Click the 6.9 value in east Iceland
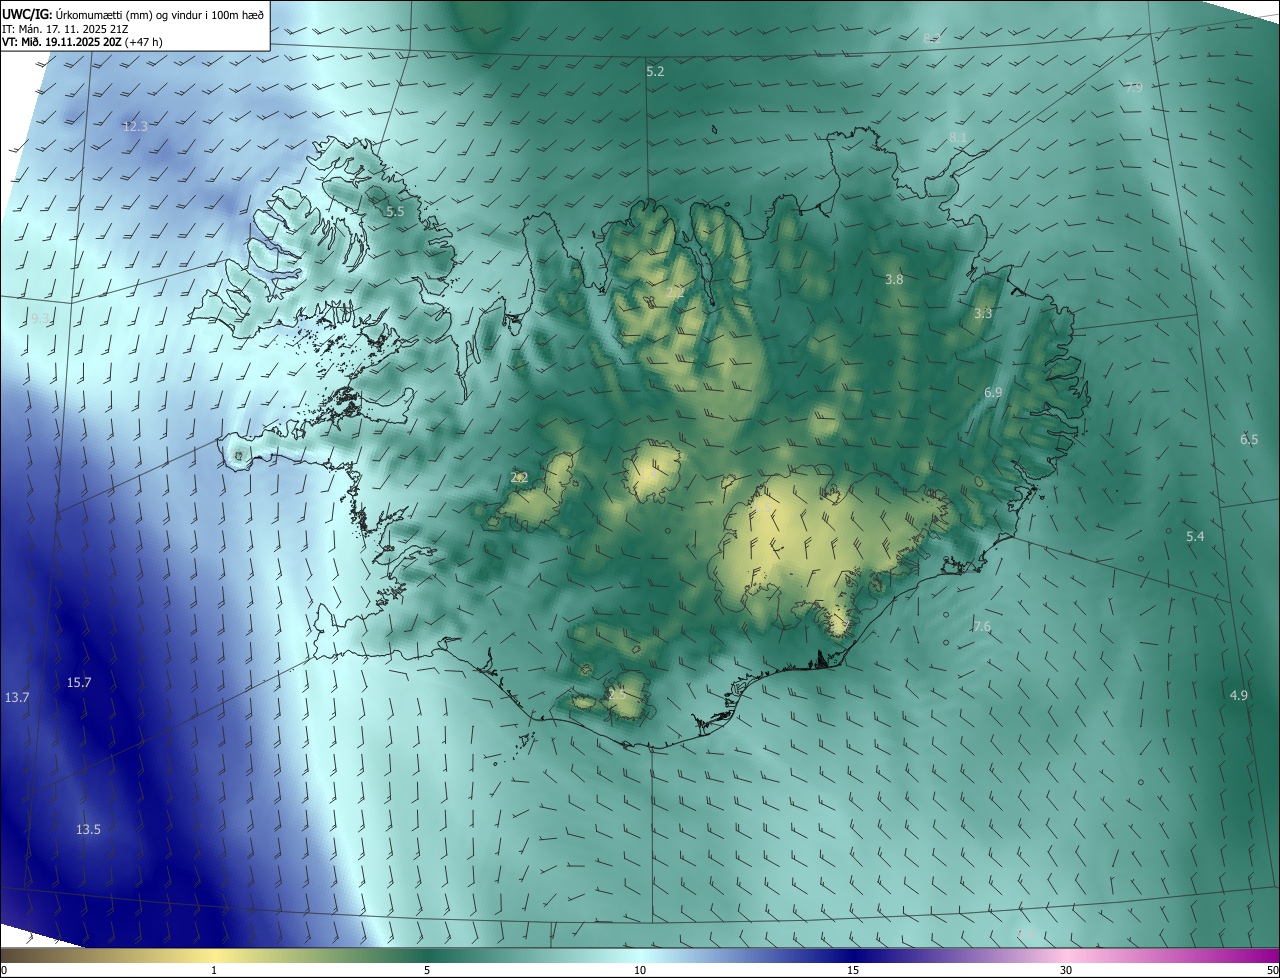 pos(993,393)
